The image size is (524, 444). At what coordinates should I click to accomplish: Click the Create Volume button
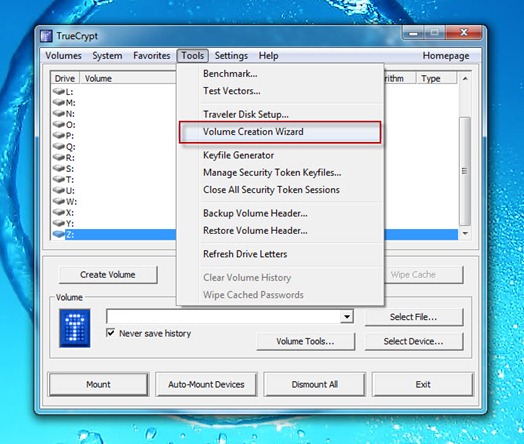point(108,275)
